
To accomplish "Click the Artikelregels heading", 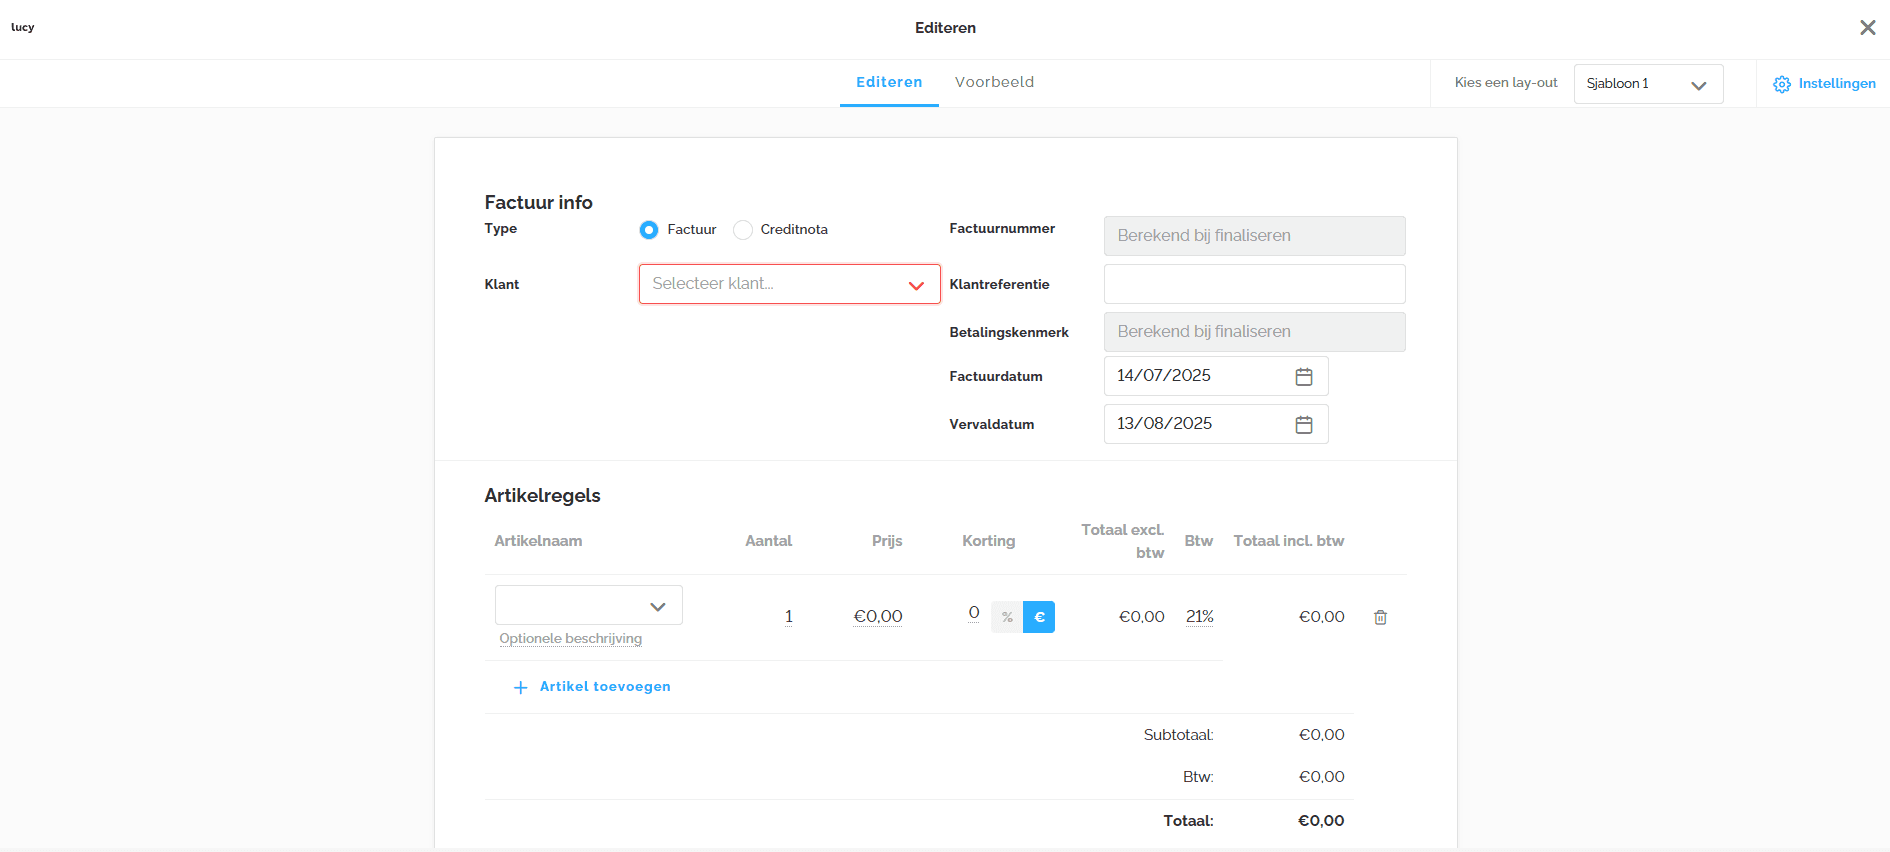I will pyautogui.click(x=543, y=496).
